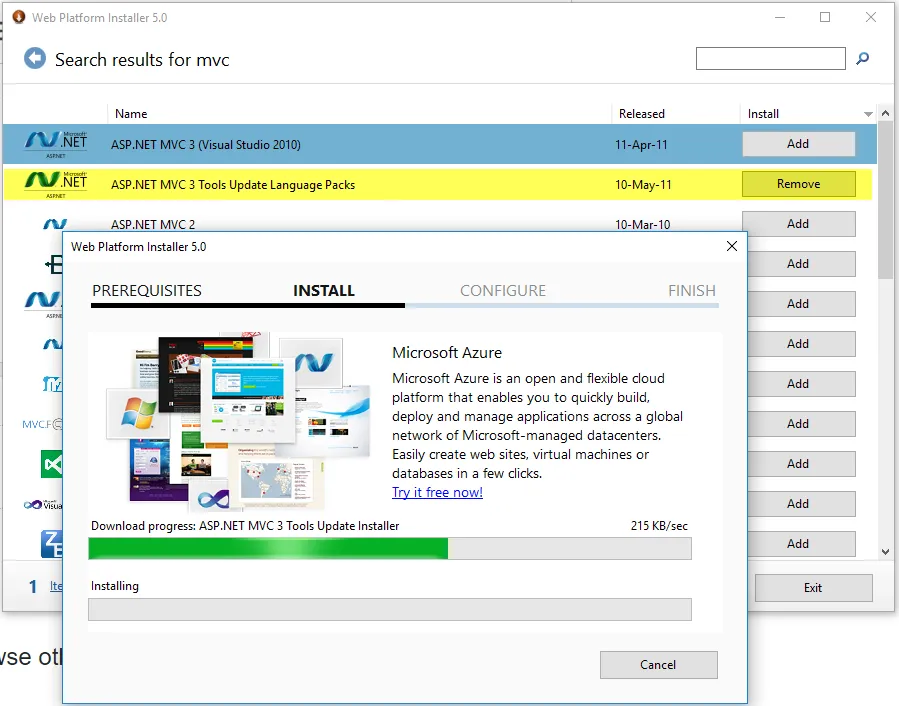Image resolution: width=899 pixels, height=706 pixels.
Task: Click the 10-Mar-10 release date
Action: 642,224
